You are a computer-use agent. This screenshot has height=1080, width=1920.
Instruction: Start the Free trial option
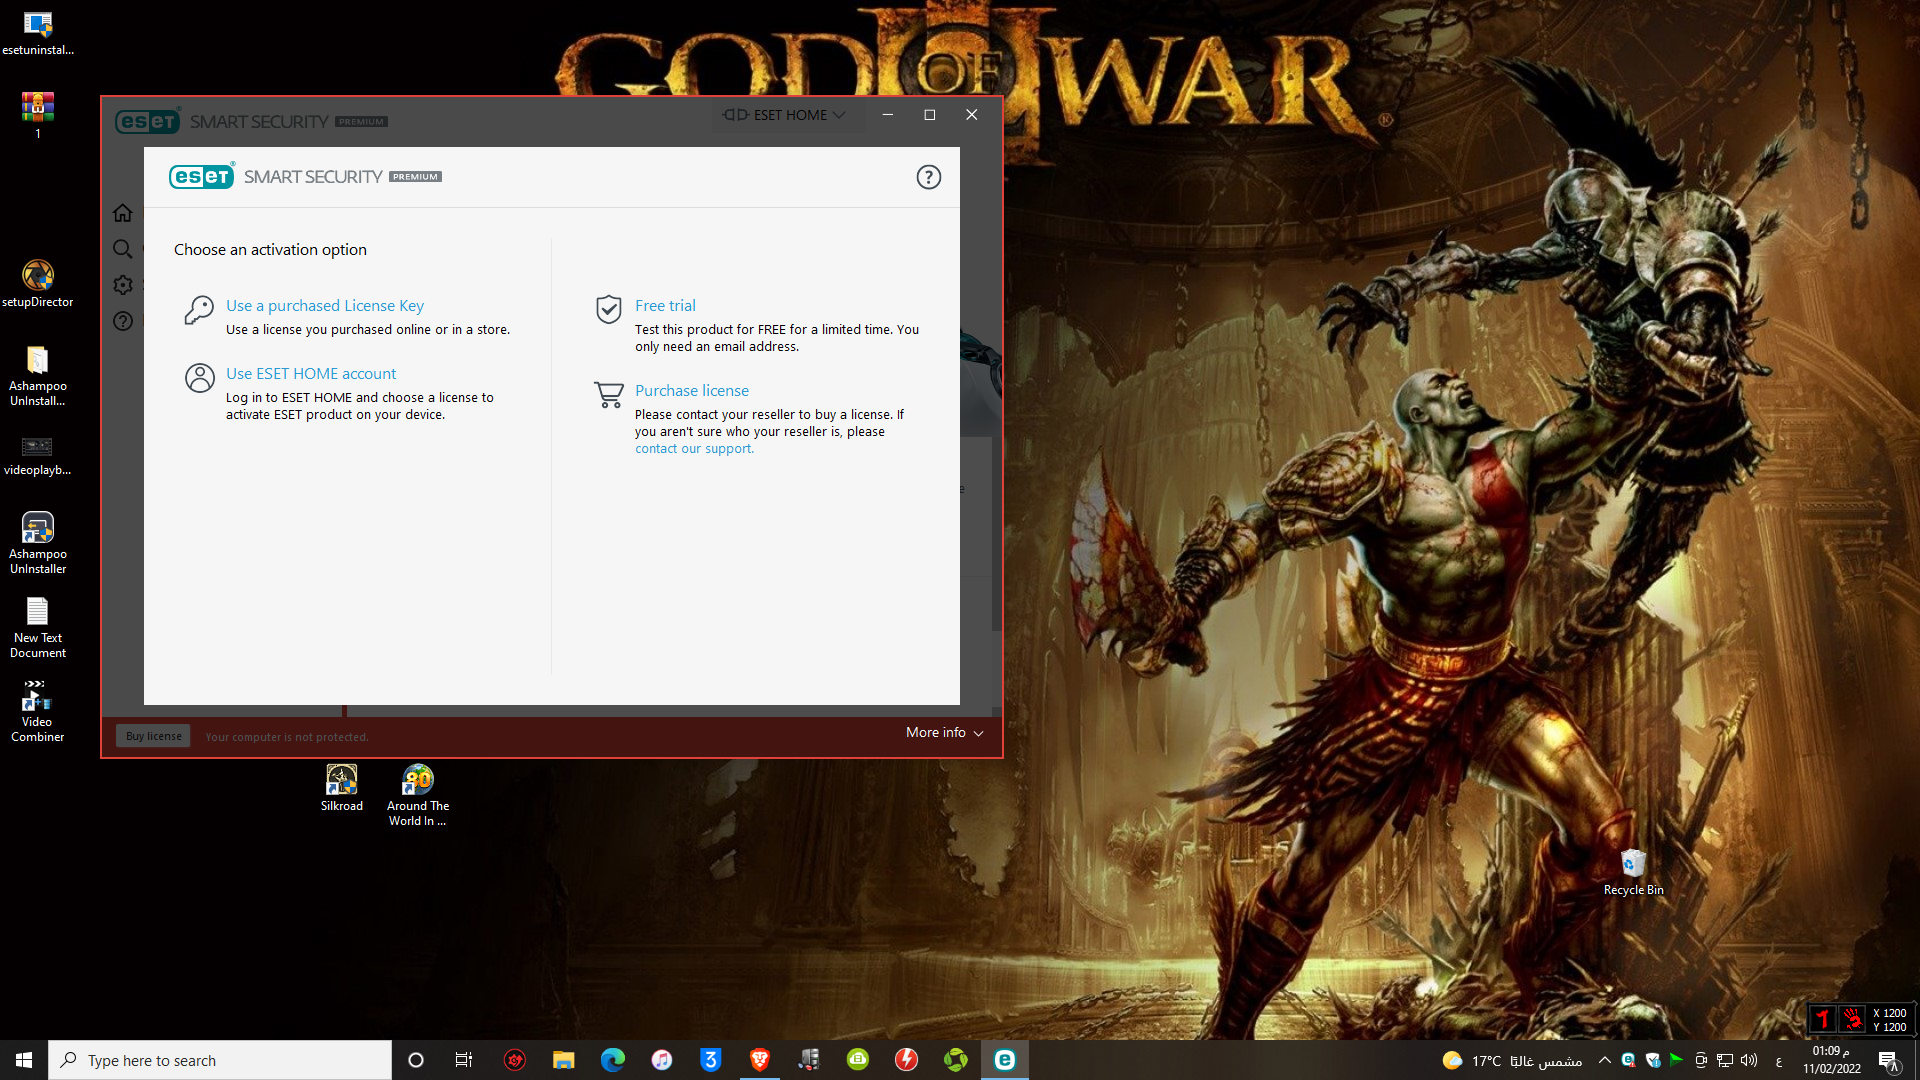665,306
